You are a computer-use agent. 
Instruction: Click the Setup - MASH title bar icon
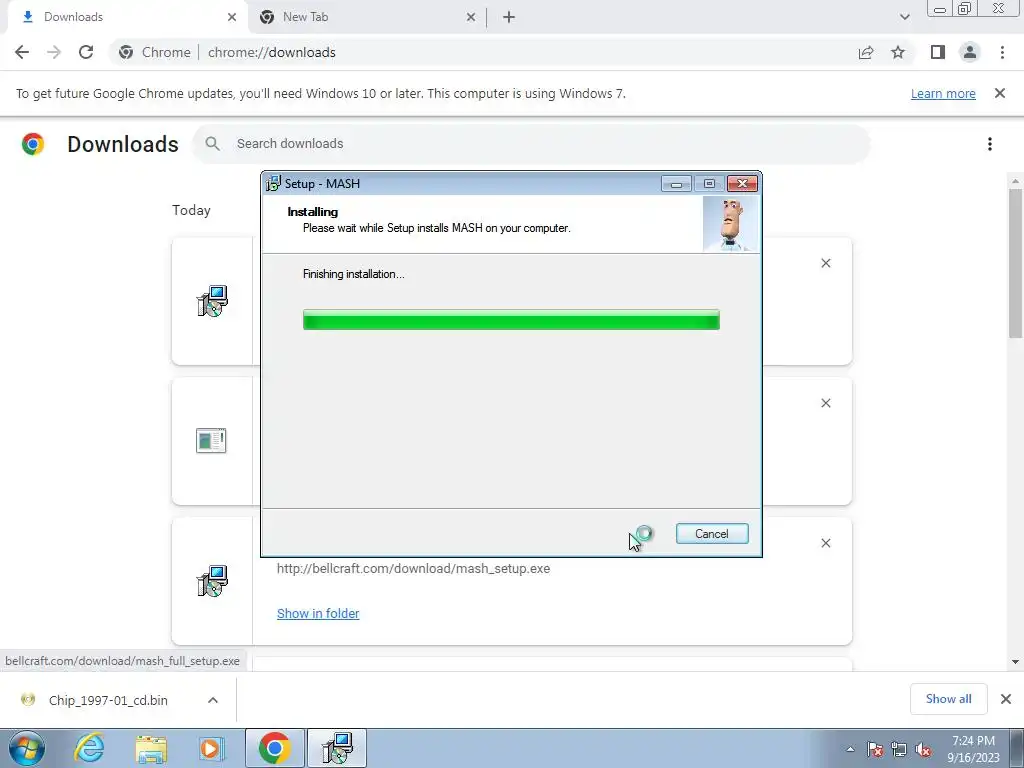[273, 184]
